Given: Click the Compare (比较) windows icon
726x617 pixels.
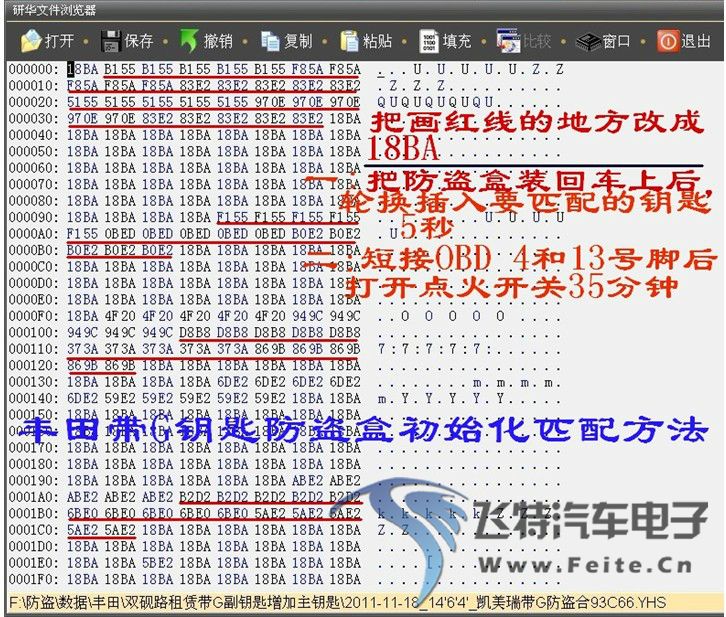Looking at the screenshot, I should [x=508, y=41].
